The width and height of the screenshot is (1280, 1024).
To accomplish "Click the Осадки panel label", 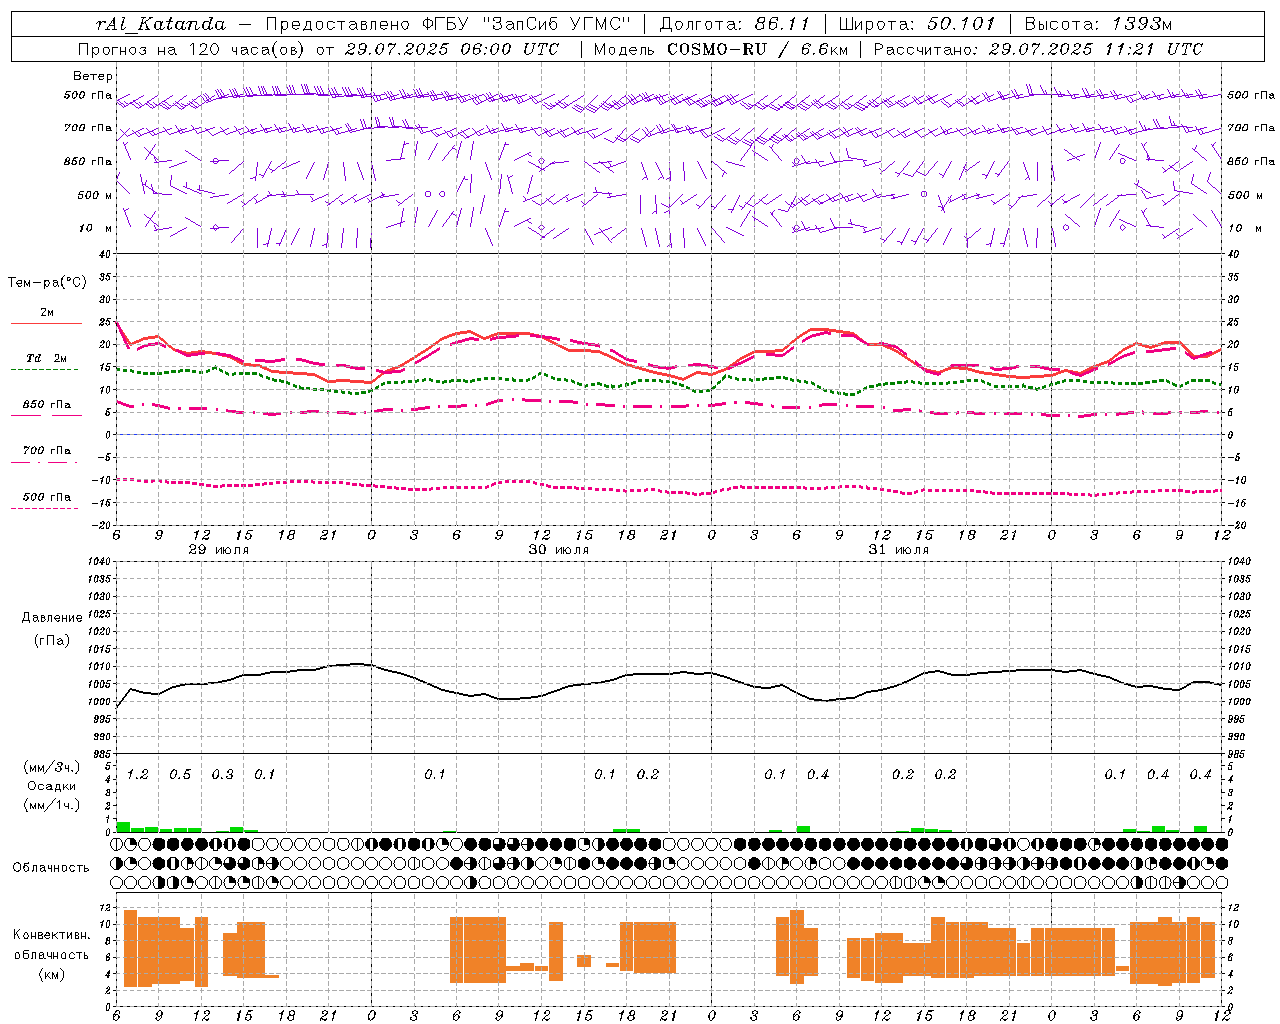I will (x=52, y=786).
